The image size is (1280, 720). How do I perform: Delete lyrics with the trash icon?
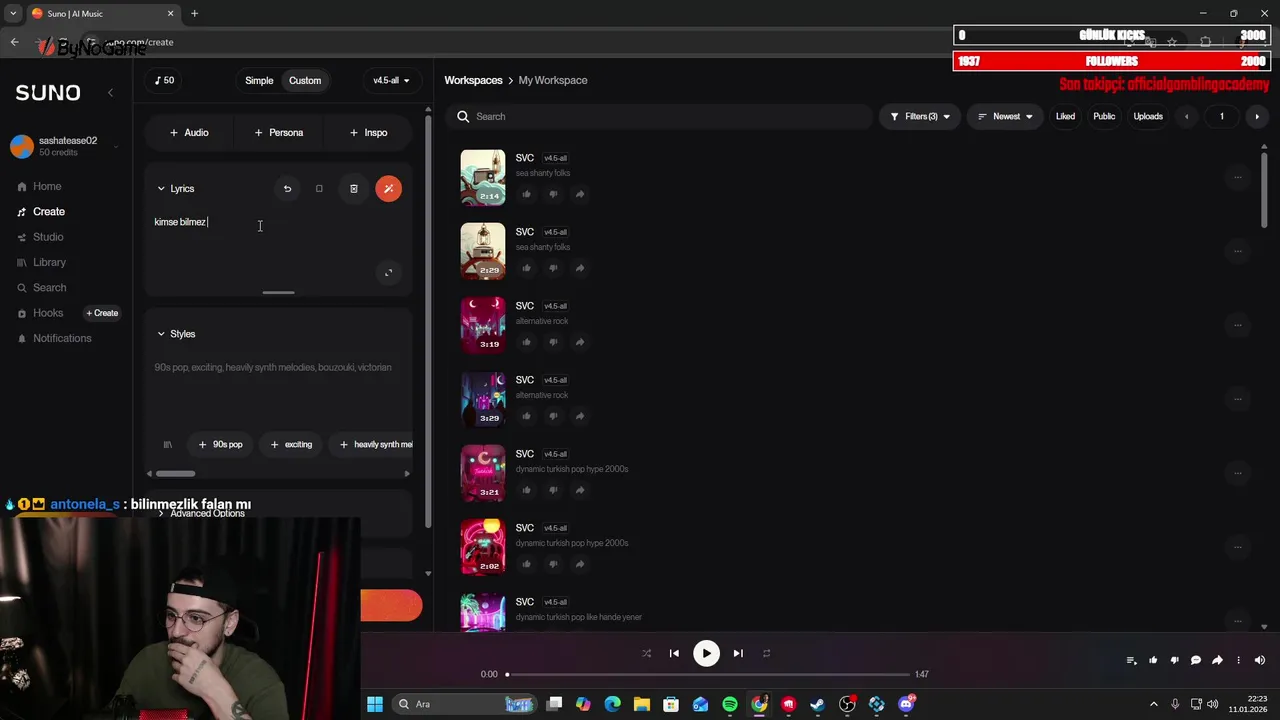pos(353,188)
